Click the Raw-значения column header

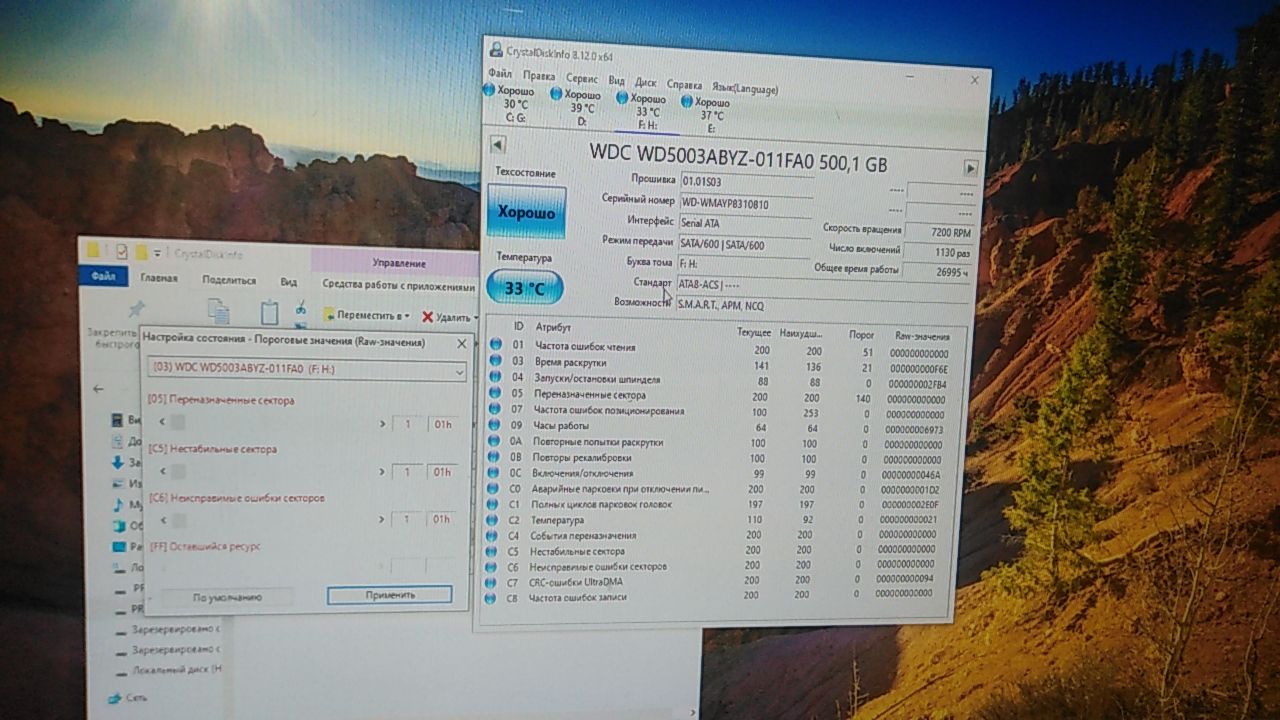(x=921, y=337)
